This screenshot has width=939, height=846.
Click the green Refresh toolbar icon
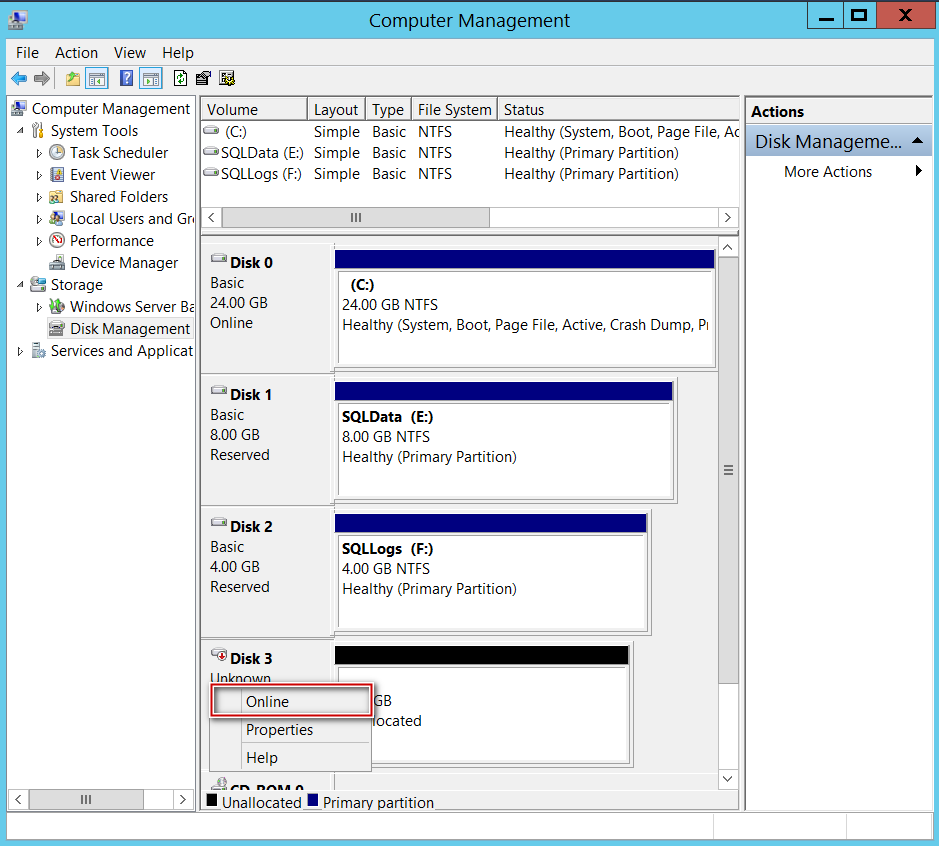pyautogui.click(x=180, y=79)
